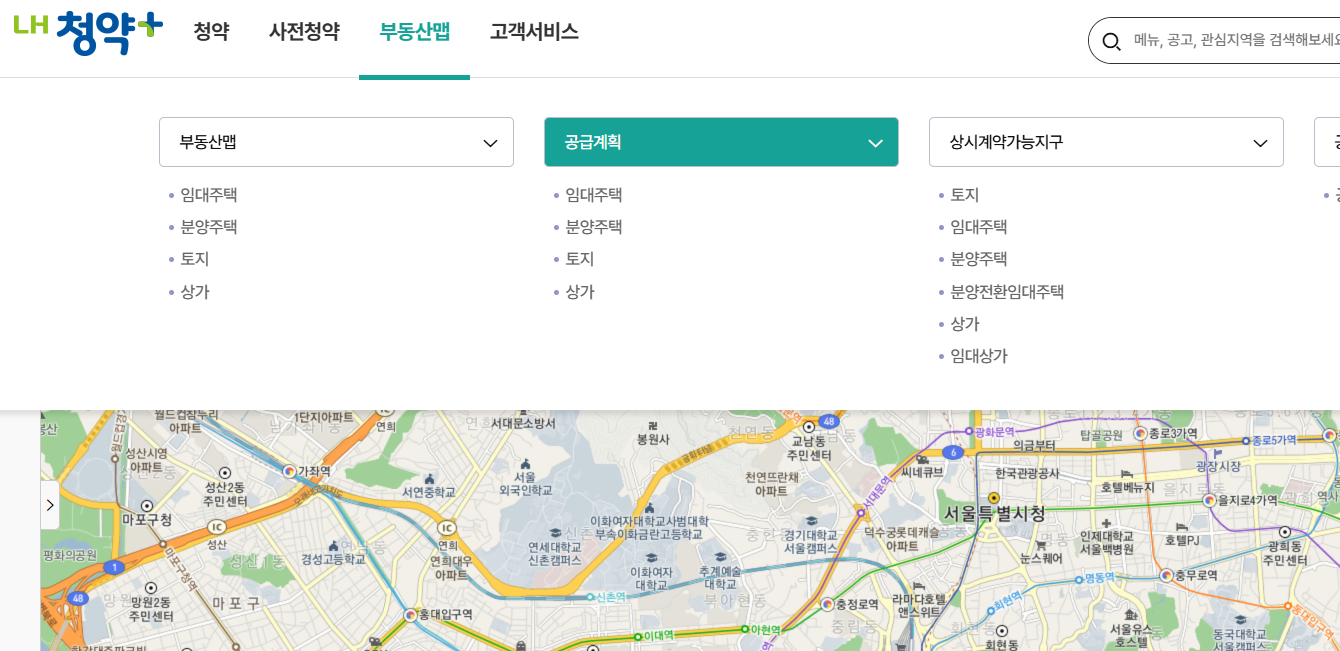Expand the map side panel arrow
The width and height of the screenshot is (1340, 651).
tap(49, 505)
